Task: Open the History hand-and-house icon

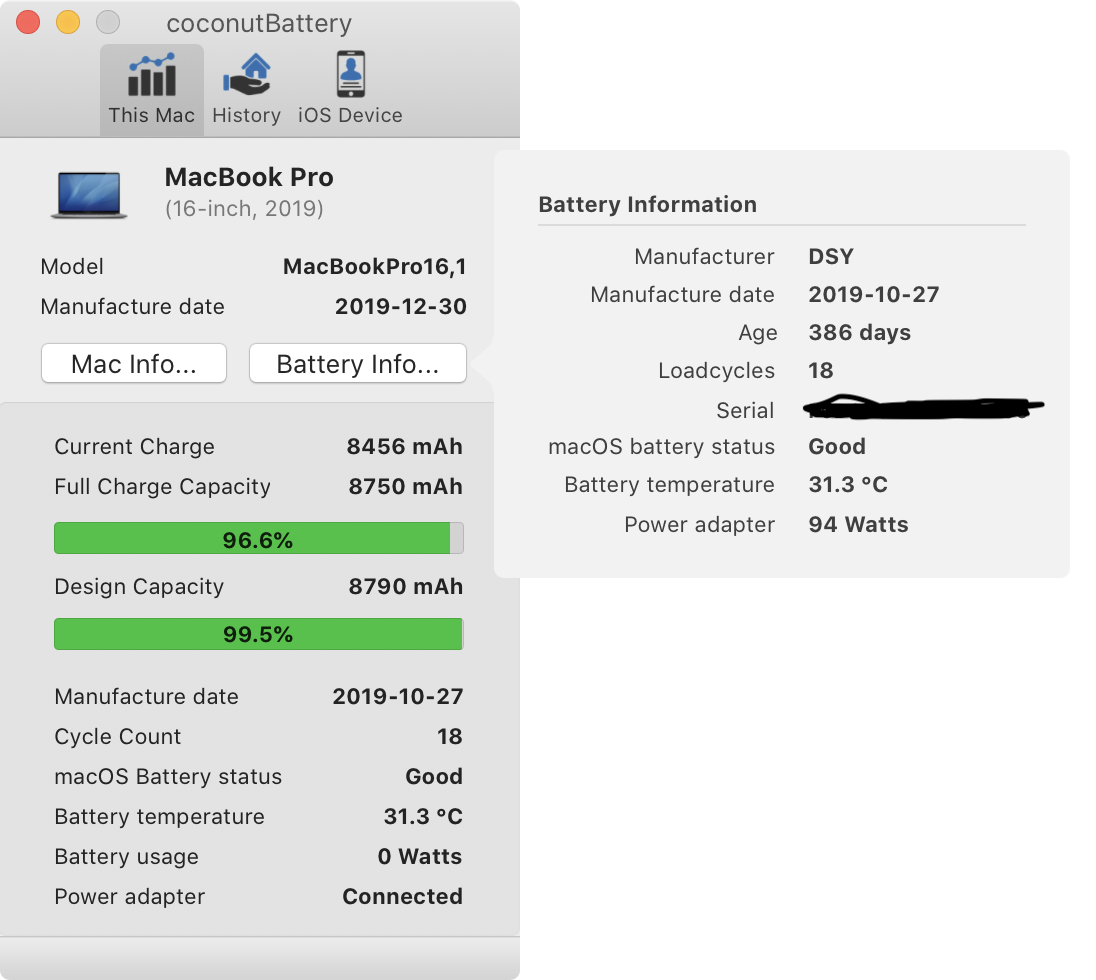Action: (x=247, y=75)
